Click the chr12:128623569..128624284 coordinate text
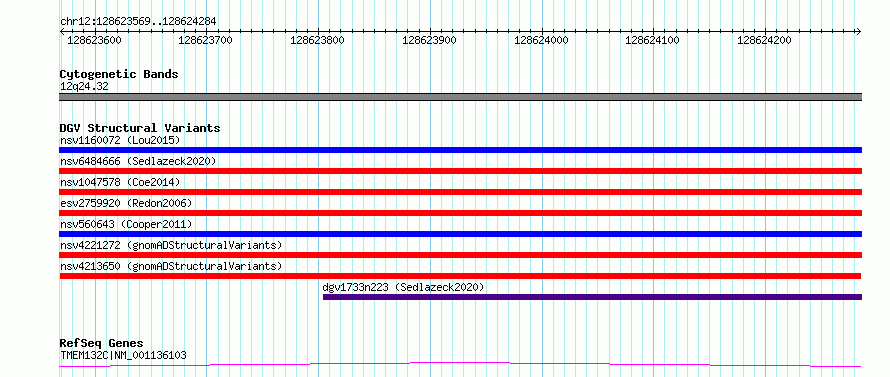 coord(138,22)
